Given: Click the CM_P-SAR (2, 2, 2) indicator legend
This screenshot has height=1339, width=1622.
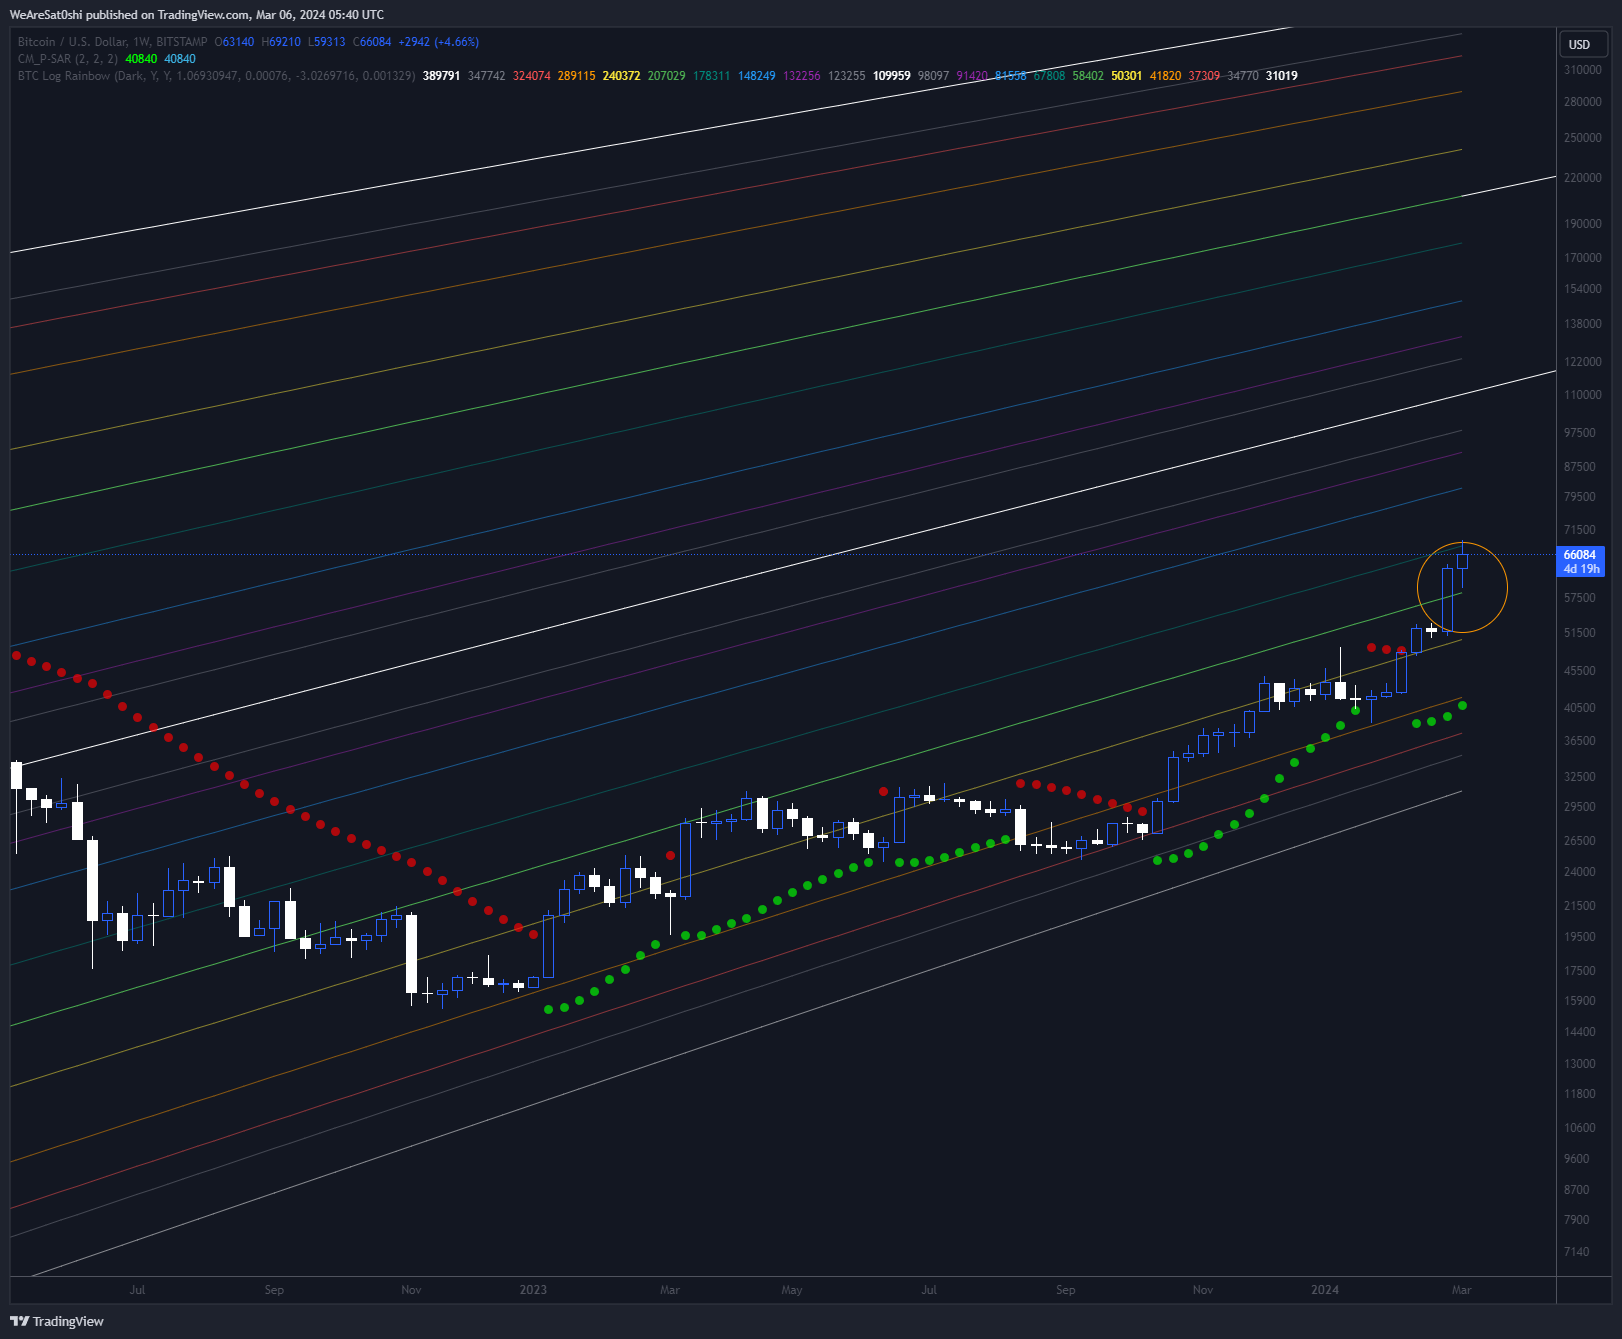Looking at the screenshot, I should tap(67, 59).
